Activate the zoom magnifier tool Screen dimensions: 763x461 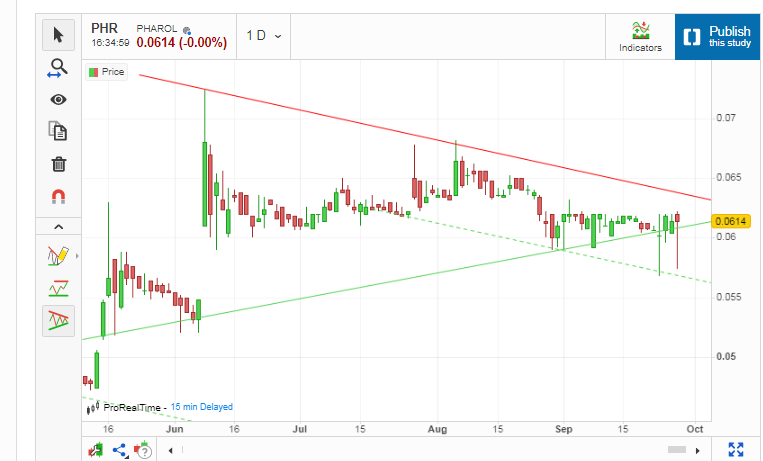coord(57,68)
